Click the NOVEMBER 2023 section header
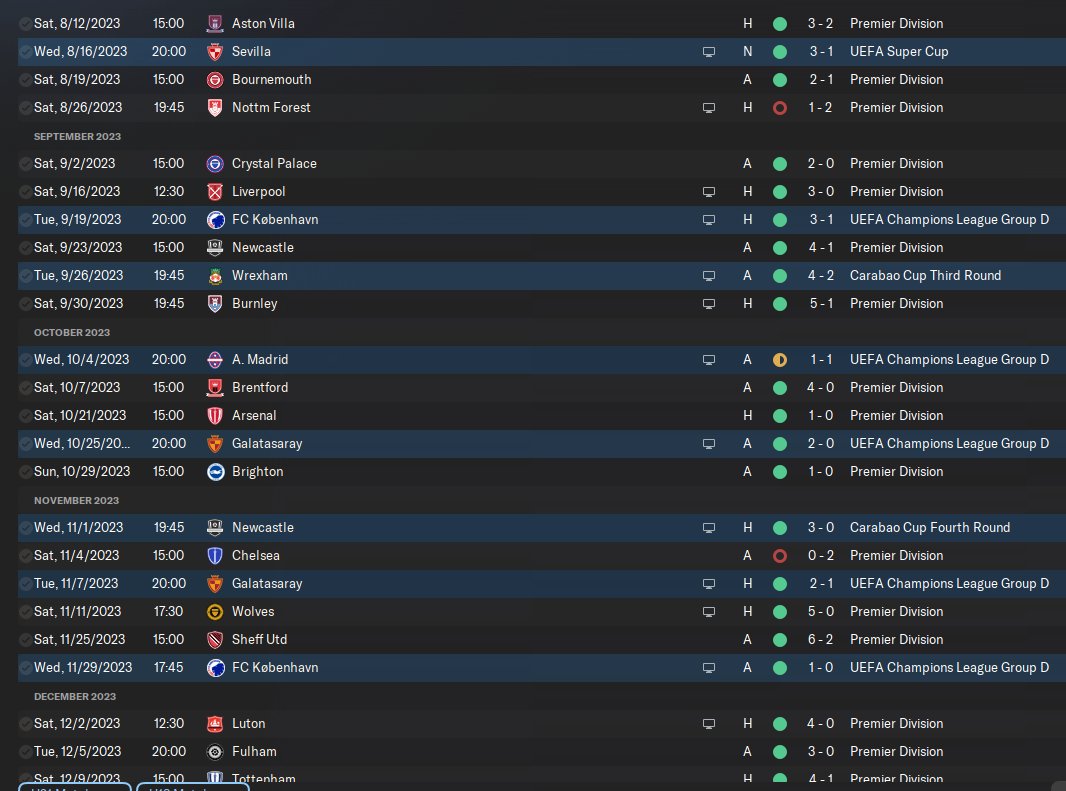 click(76, 500)
